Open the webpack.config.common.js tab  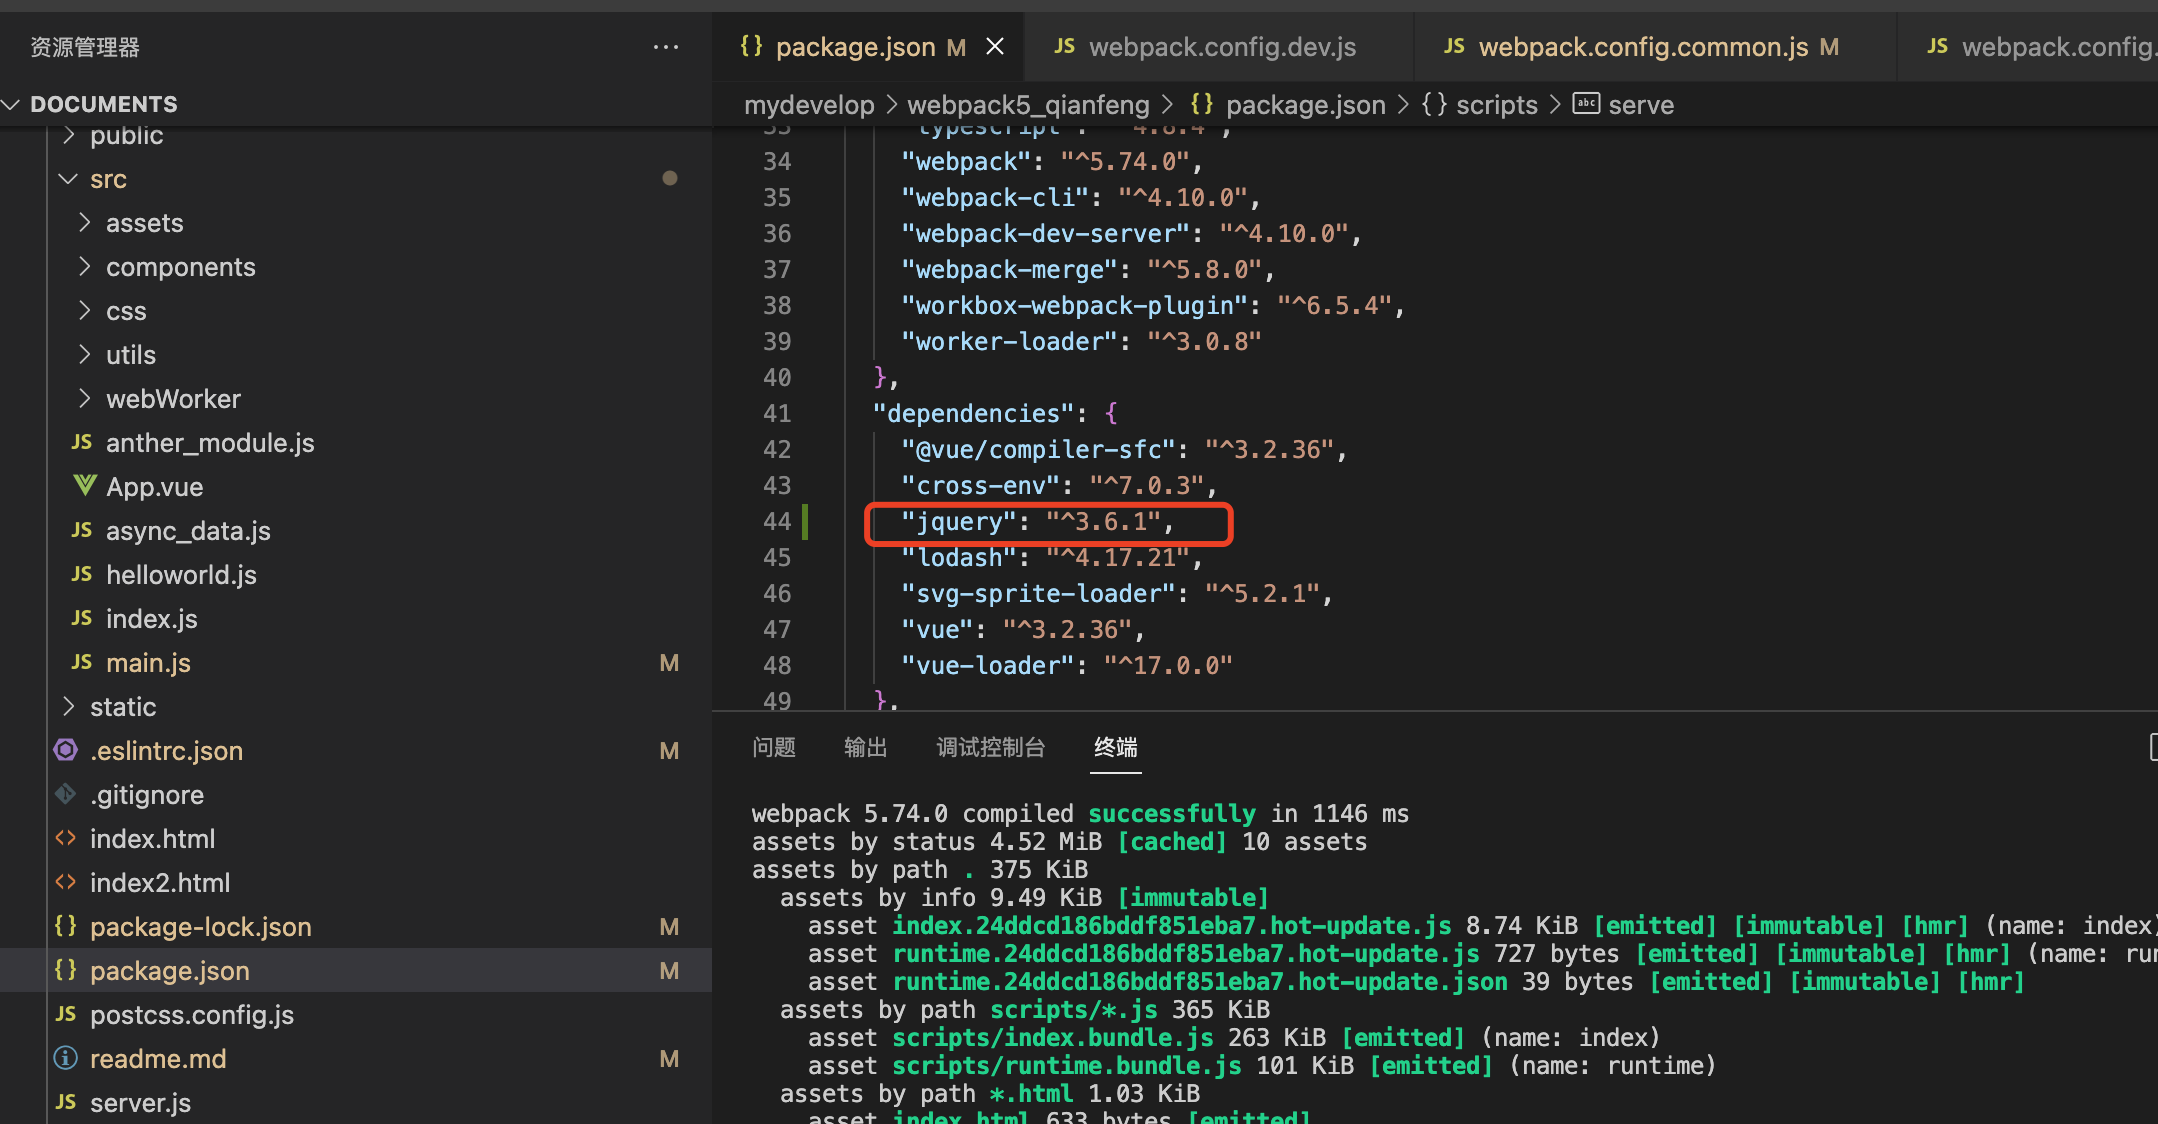click(1642, 47)
